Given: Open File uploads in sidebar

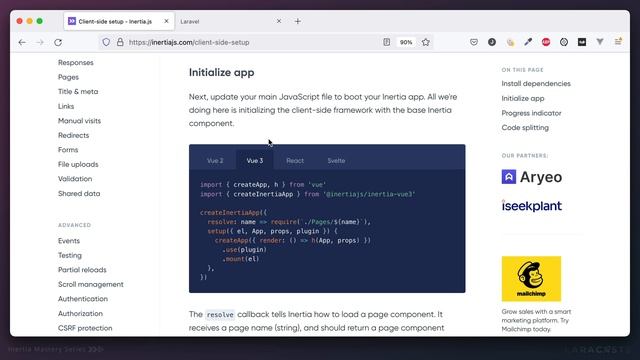Looking at the screenshot, I should coord(78,164).
